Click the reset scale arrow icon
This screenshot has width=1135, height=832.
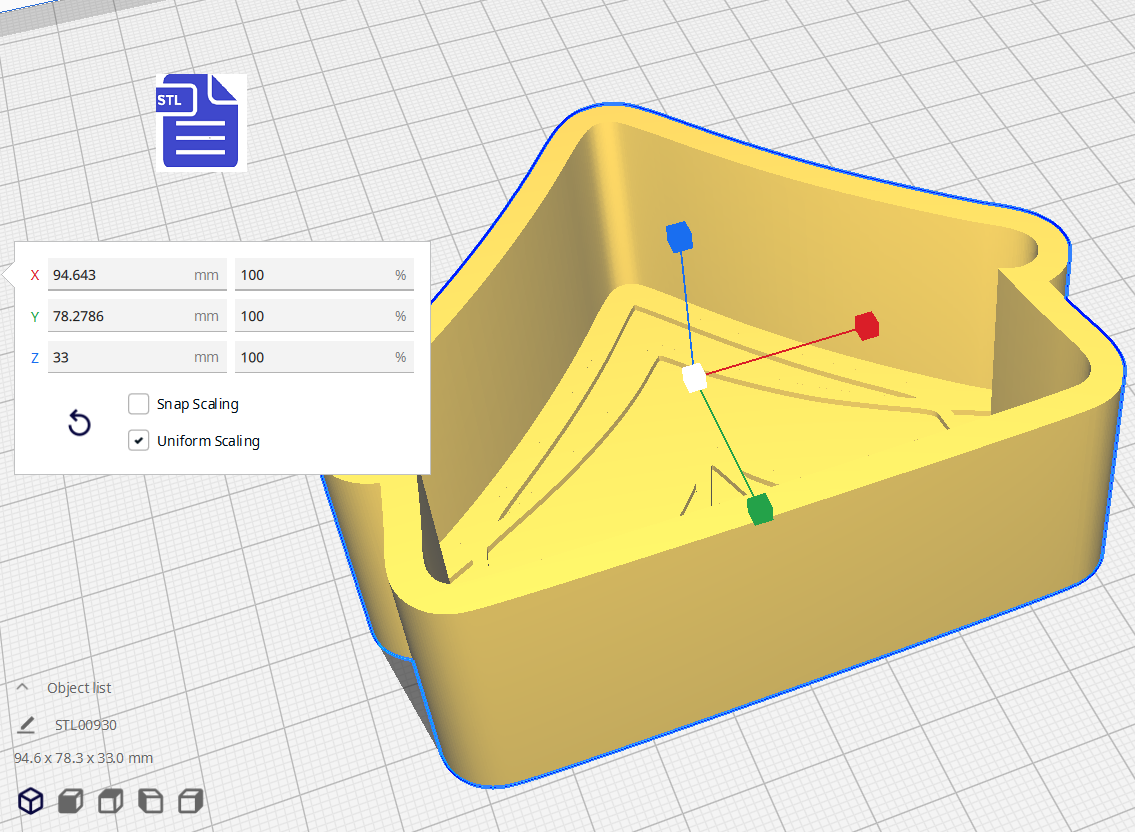(x=79, y=423)
